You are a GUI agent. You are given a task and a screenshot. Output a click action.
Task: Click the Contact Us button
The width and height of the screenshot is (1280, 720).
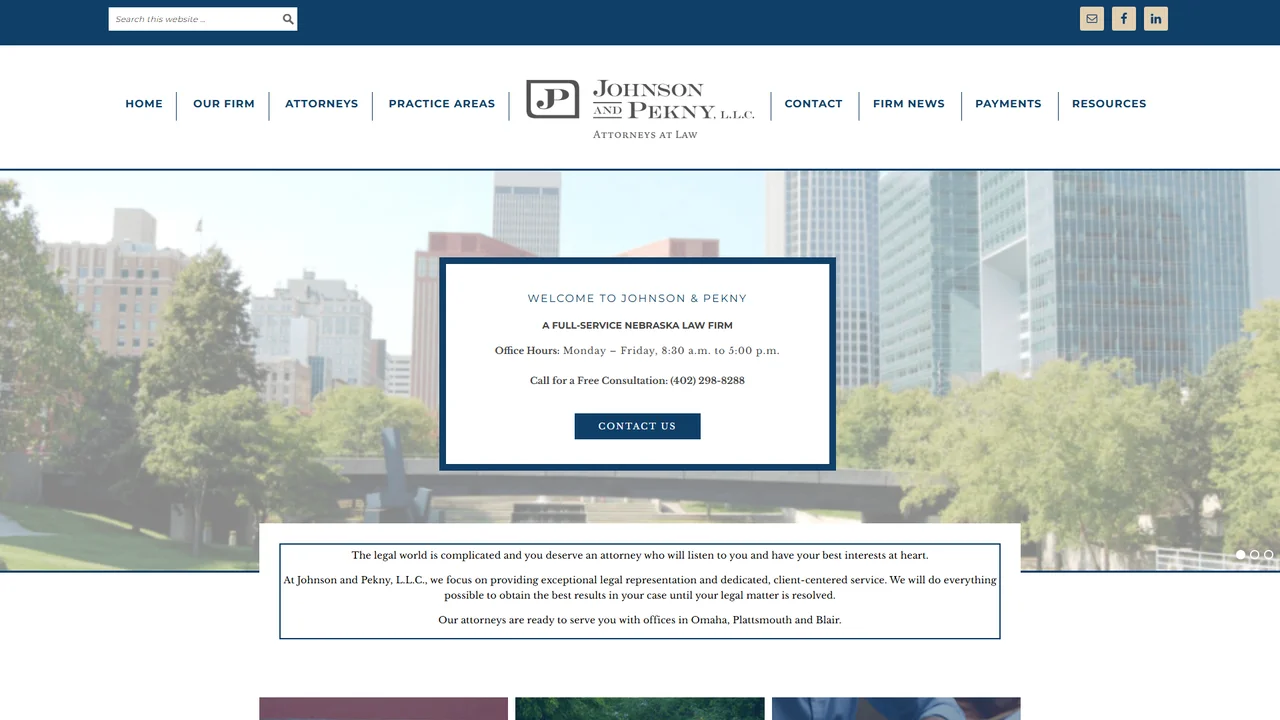[637, 426]
